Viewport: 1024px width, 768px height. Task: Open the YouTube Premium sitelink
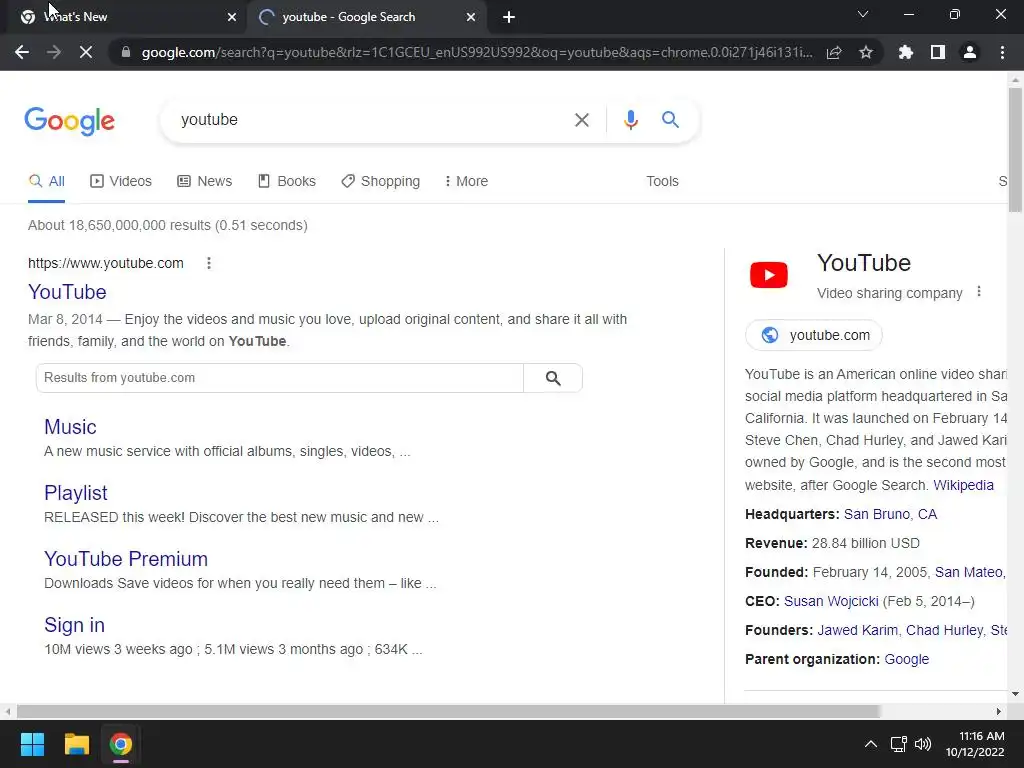click(126, 559)
